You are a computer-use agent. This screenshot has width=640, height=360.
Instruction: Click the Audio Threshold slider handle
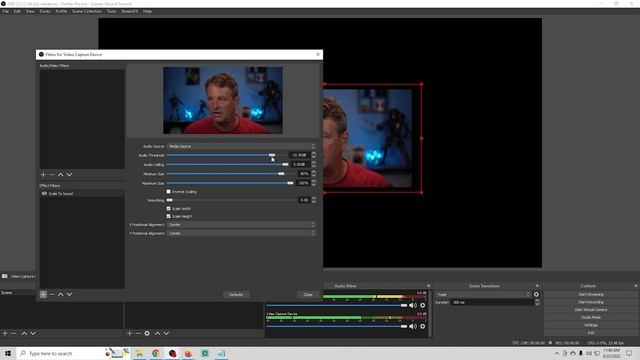pos(272,155)
